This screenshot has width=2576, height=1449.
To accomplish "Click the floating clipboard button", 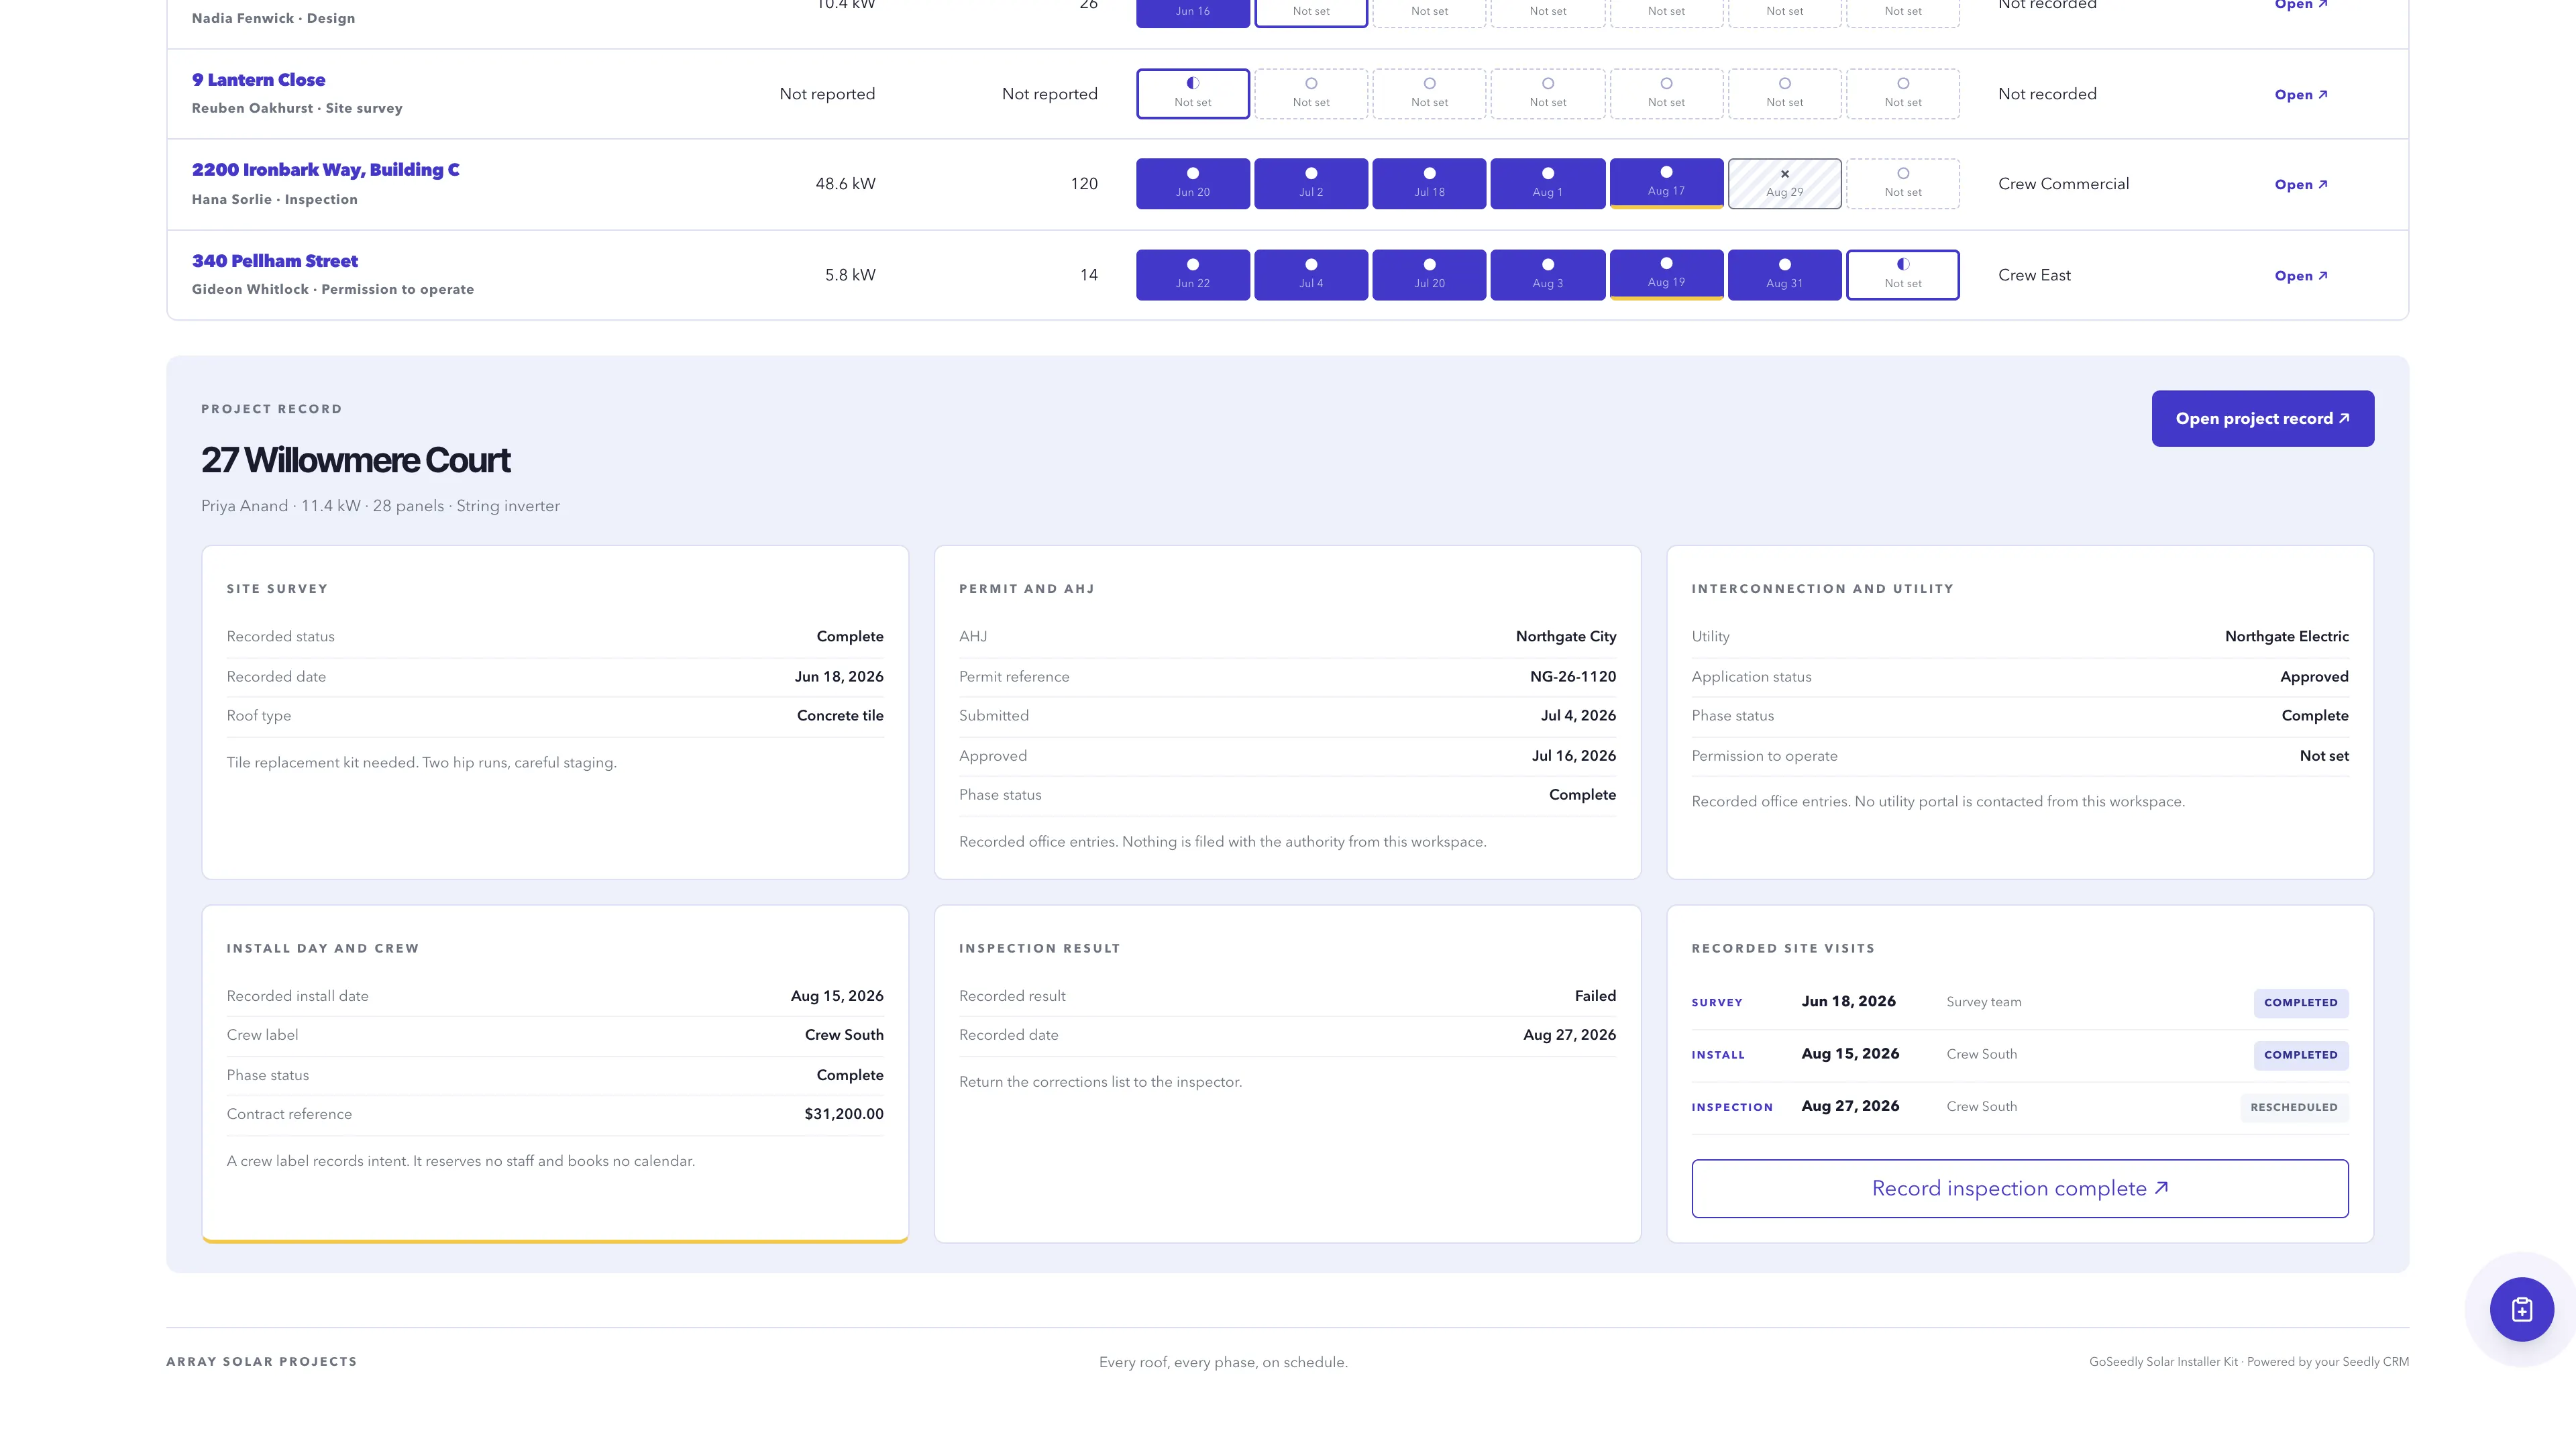I will [2521, 1309].
